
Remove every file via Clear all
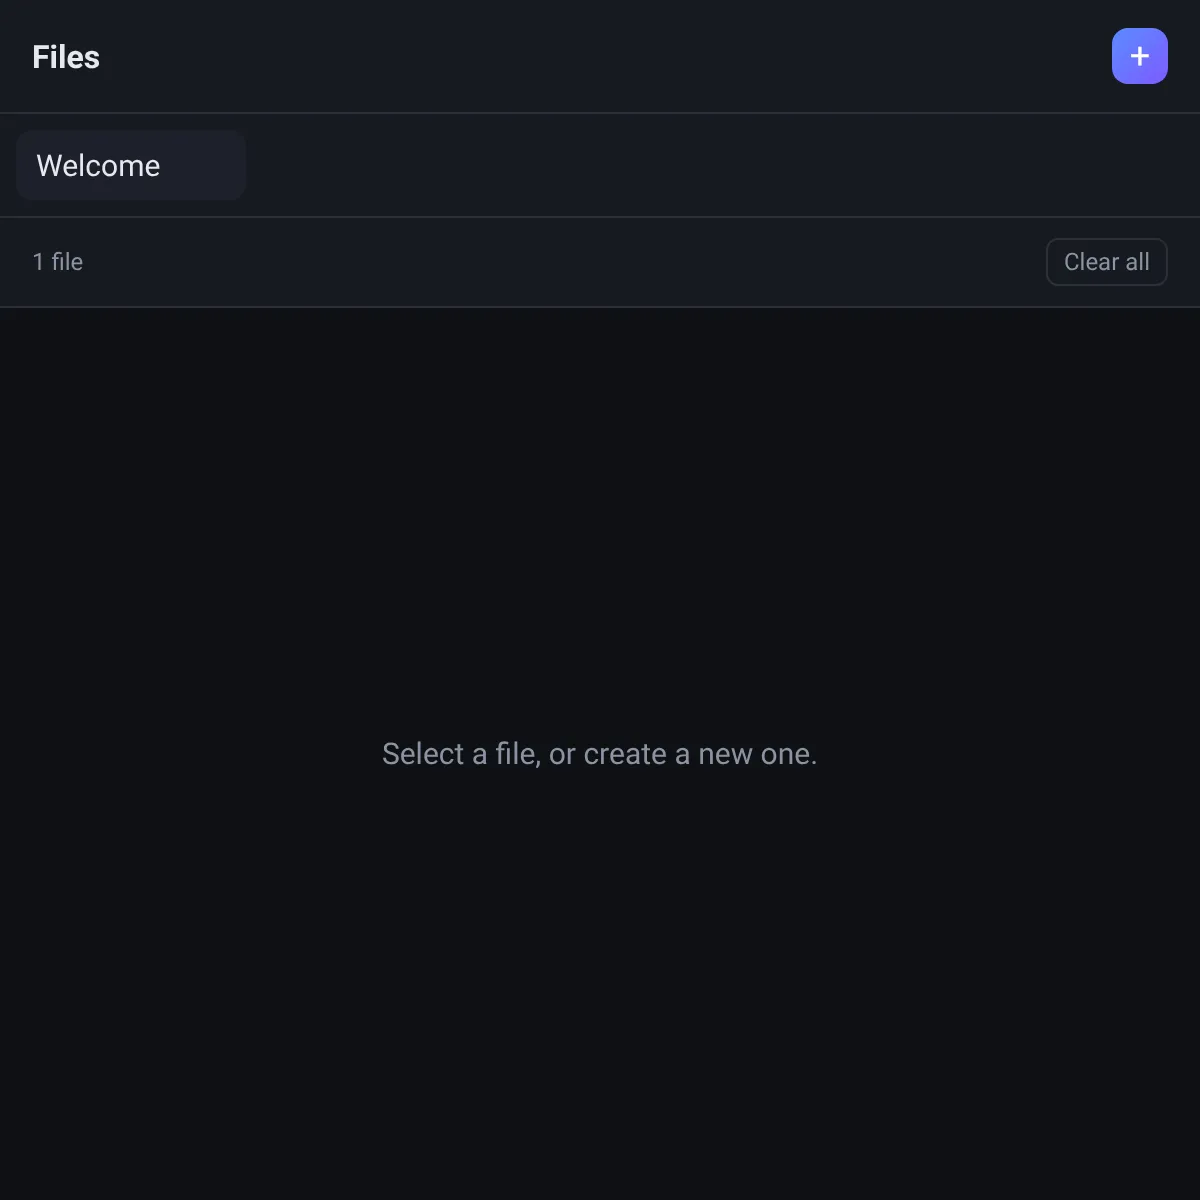coord(1106,262)
